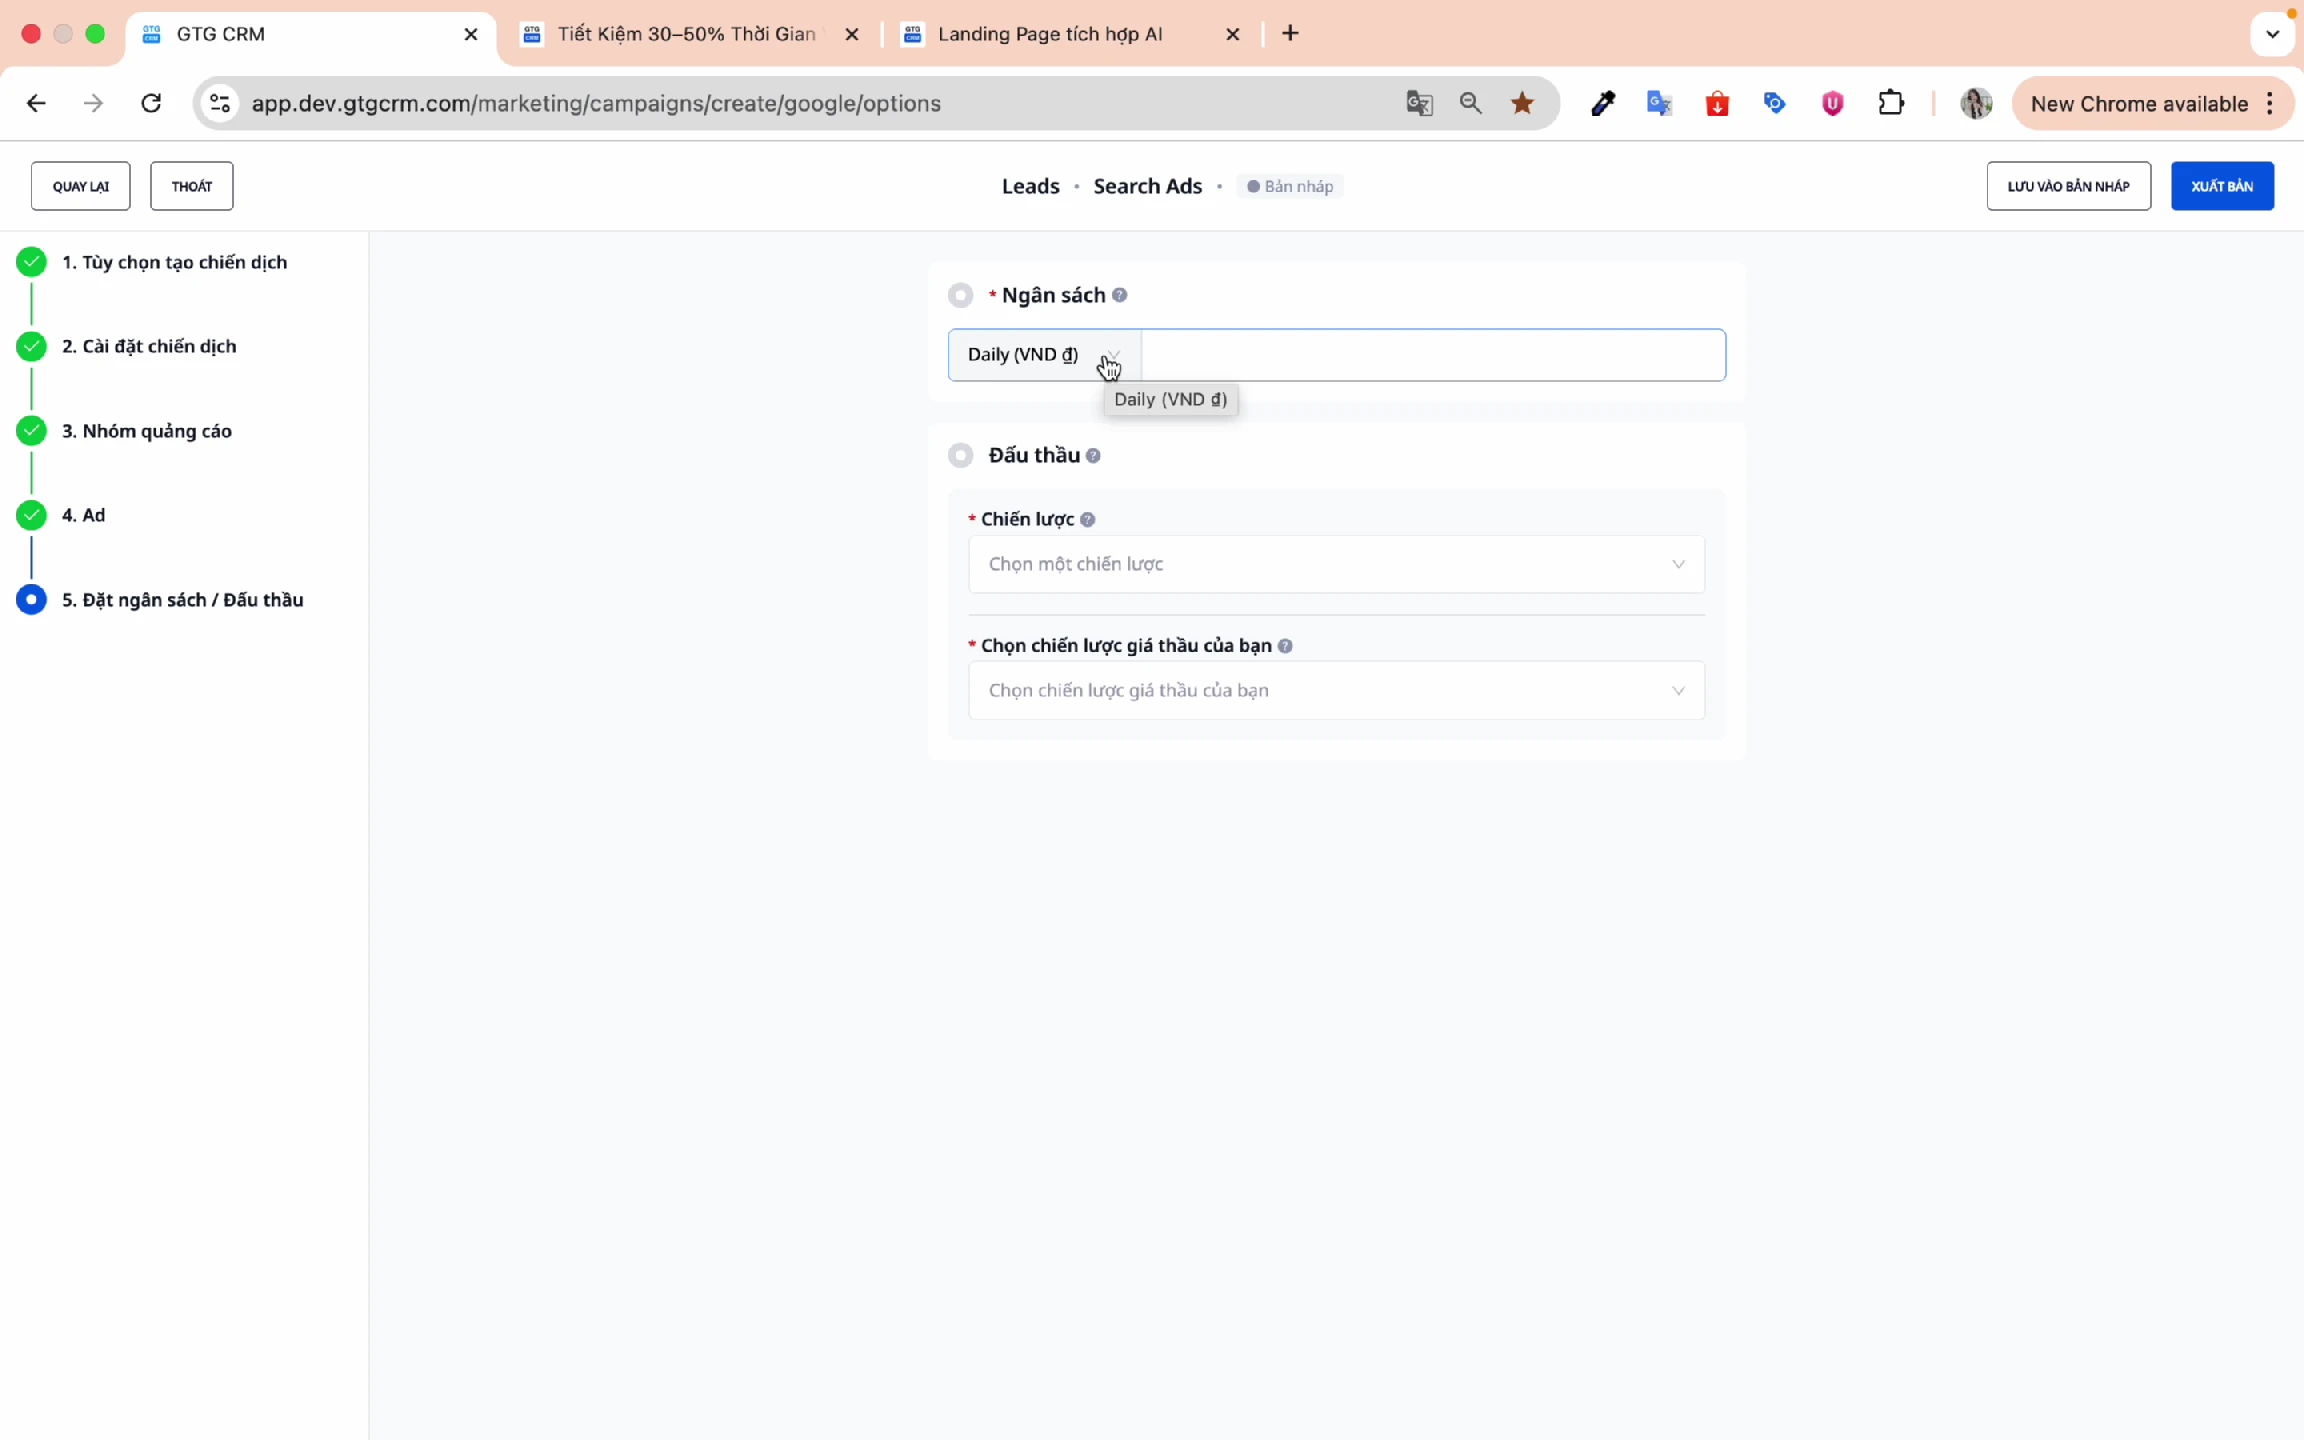Screen dimensions: 2304x1440
Task: Expand Chọn chiến lược giá thầu của bạn dropdown
Action: click(1335, 691)
